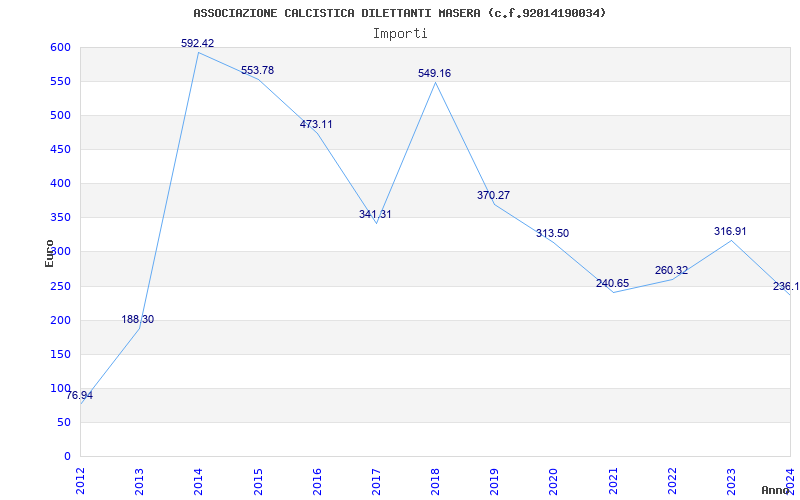Image resolution: width=800 pixels, height=500 pixels.
Task: Click the 250 y-axis tick label
Action: (x=61, y=287)
